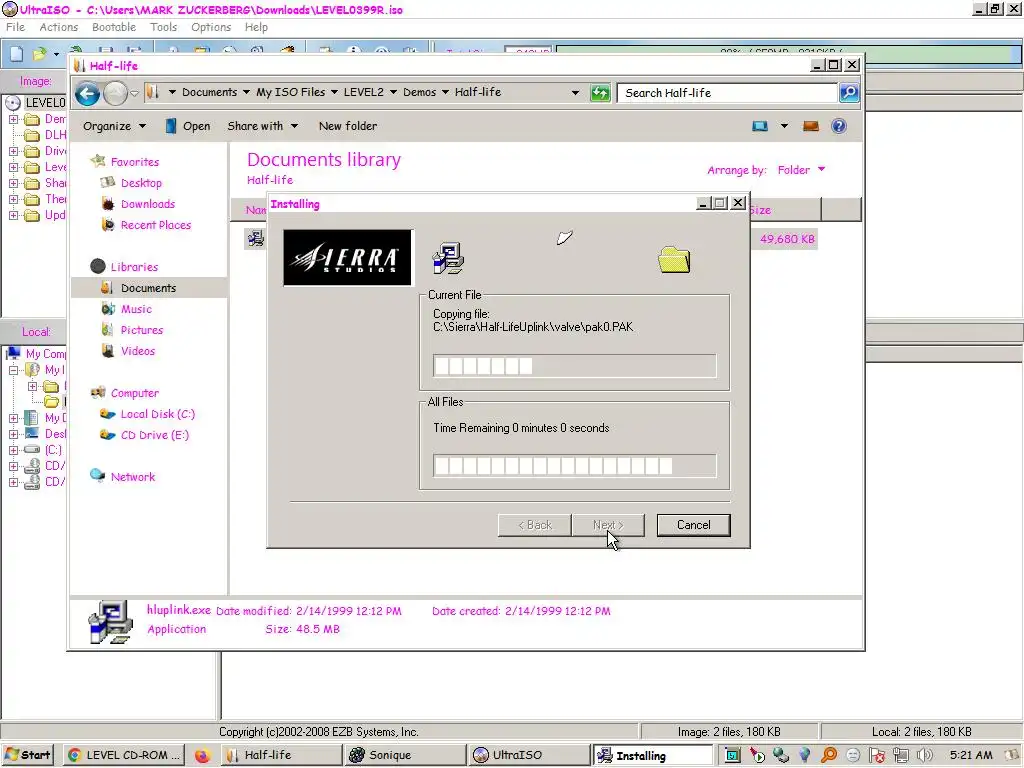
Task: Select CD Drive (E:) in navigation pane
Action: click(155, 435)
